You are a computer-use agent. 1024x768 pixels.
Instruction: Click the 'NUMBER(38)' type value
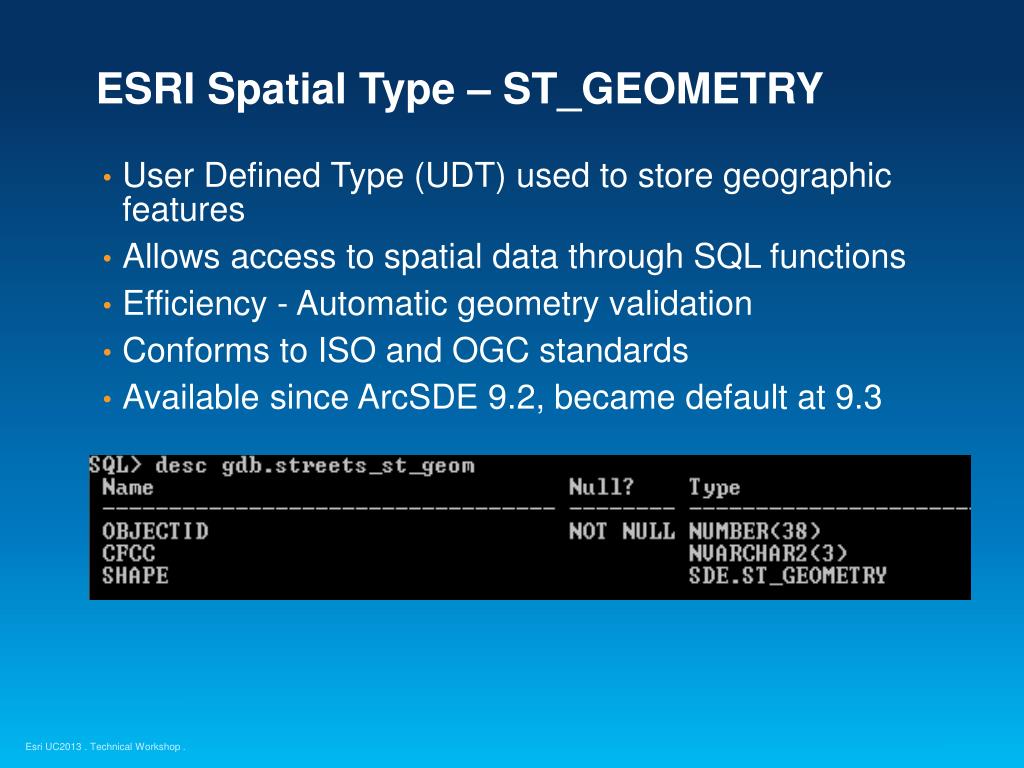tap(754, 531)
